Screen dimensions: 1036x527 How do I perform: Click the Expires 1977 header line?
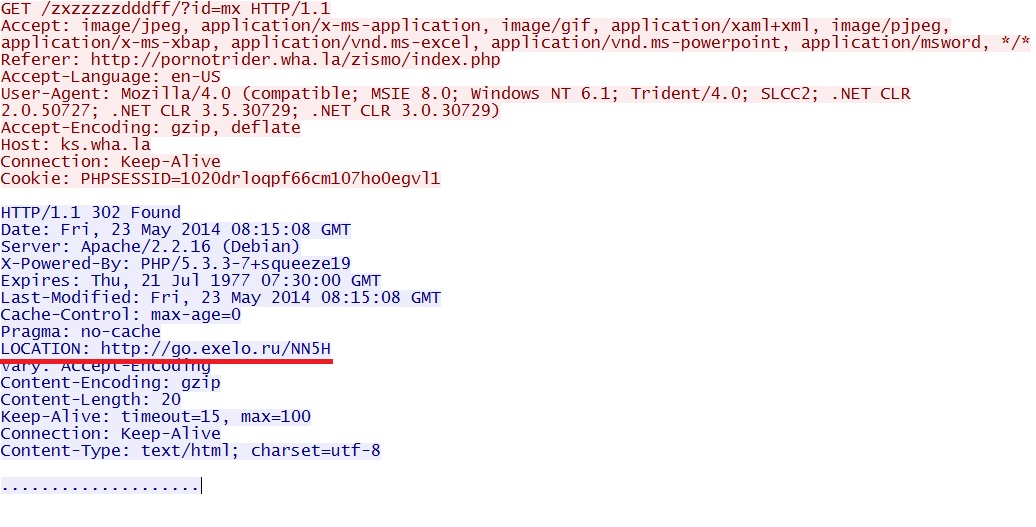tap(190, 280)
